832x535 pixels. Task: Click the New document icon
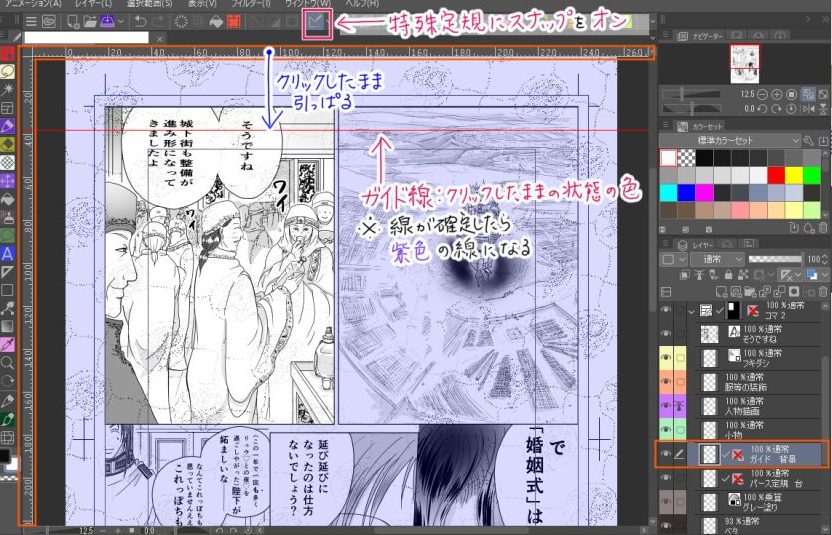[73, 22]
